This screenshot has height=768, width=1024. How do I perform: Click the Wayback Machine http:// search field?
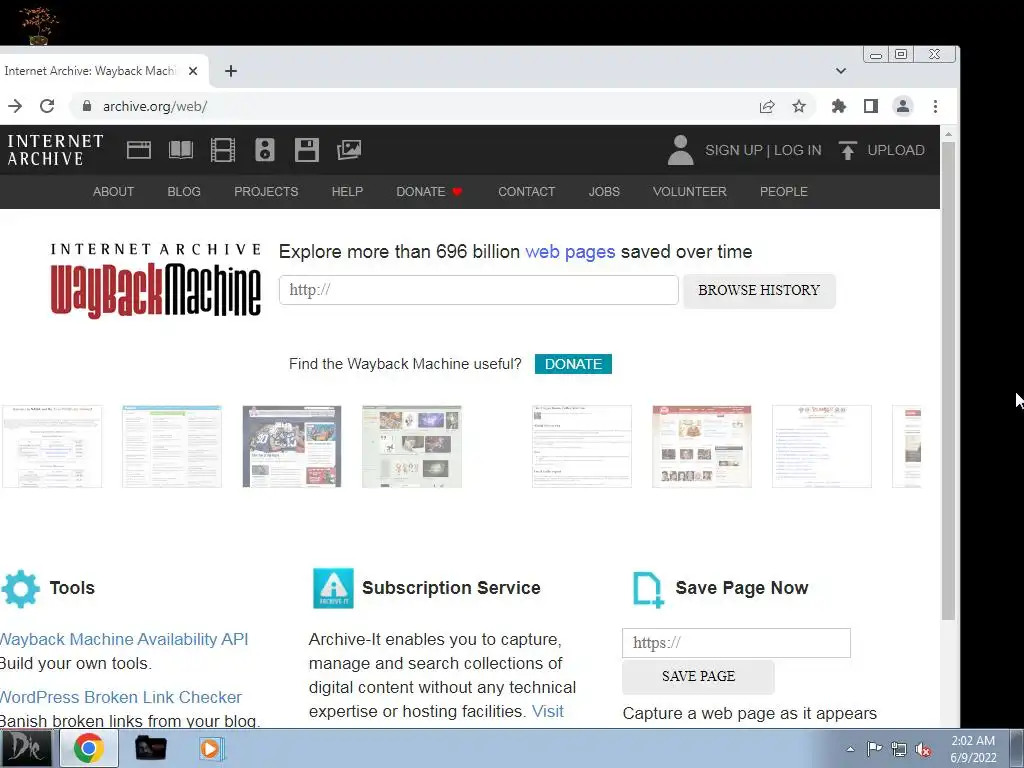coord(479,290)
